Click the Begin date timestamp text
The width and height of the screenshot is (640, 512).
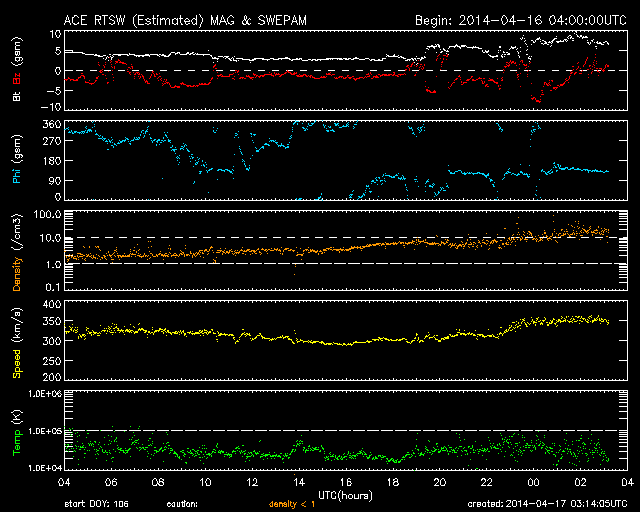click(521, 20)
